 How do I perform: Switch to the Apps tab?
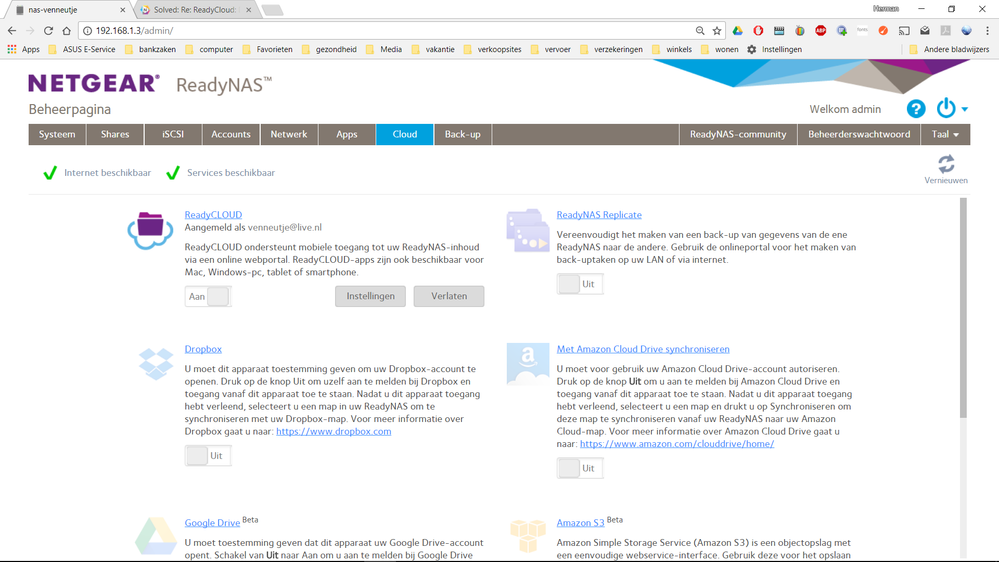347,134
